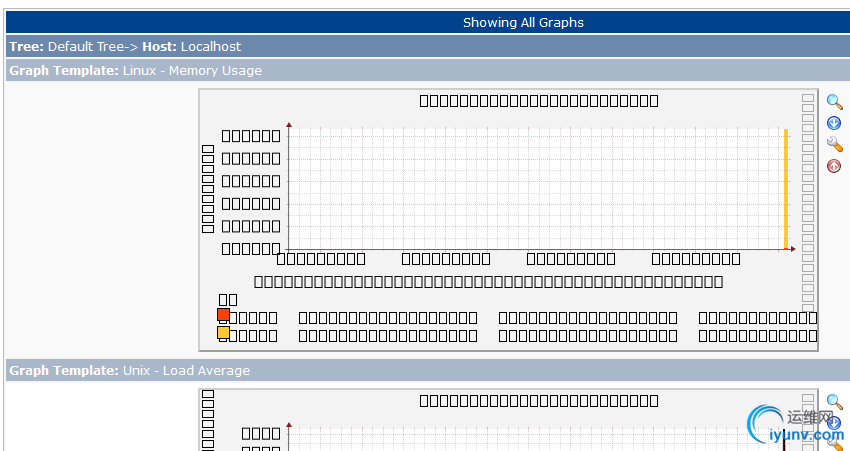Click the iyunv.com watermark logo
The width and height of the screenshot is (850, 451).
[790, 427]
